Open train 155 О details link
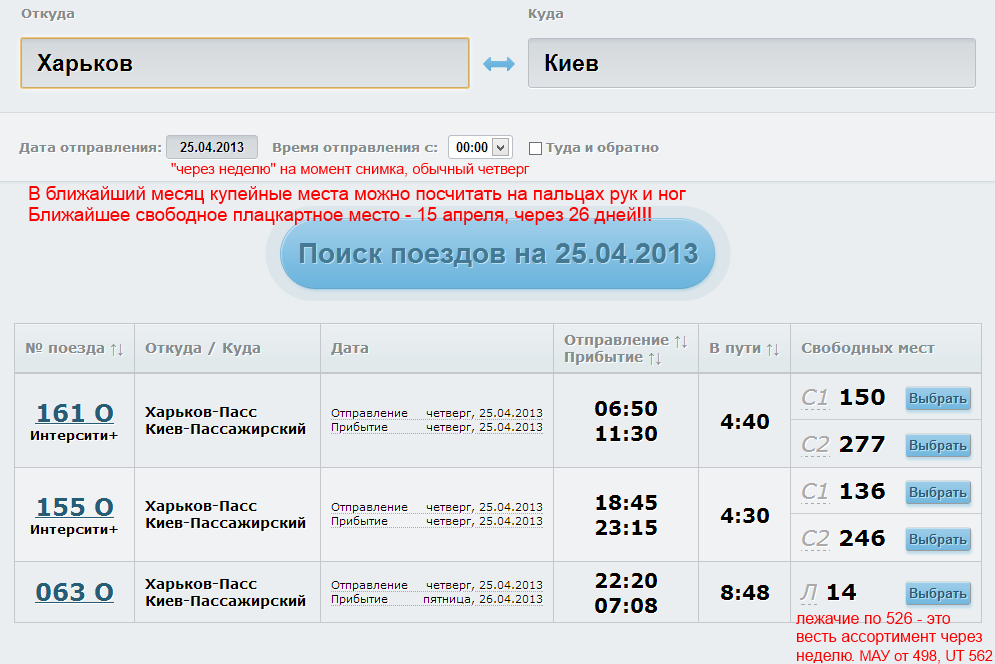This screenshot has width=995, height=664. coord(75,506)
